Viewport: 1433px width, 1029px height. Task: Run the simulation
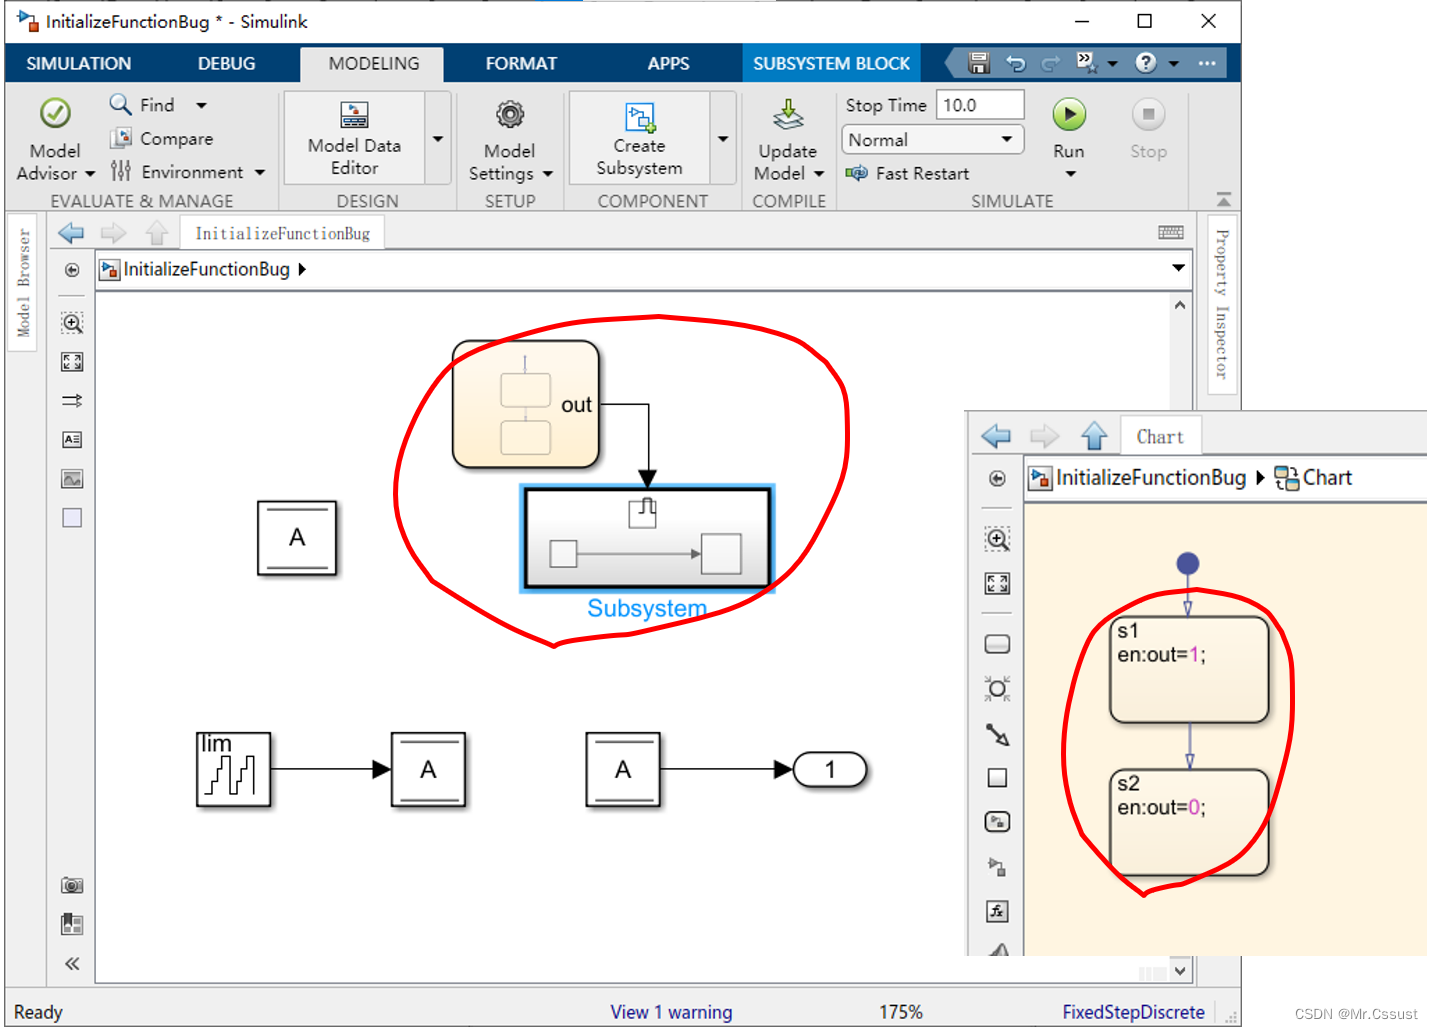[x=1069, y=115]
